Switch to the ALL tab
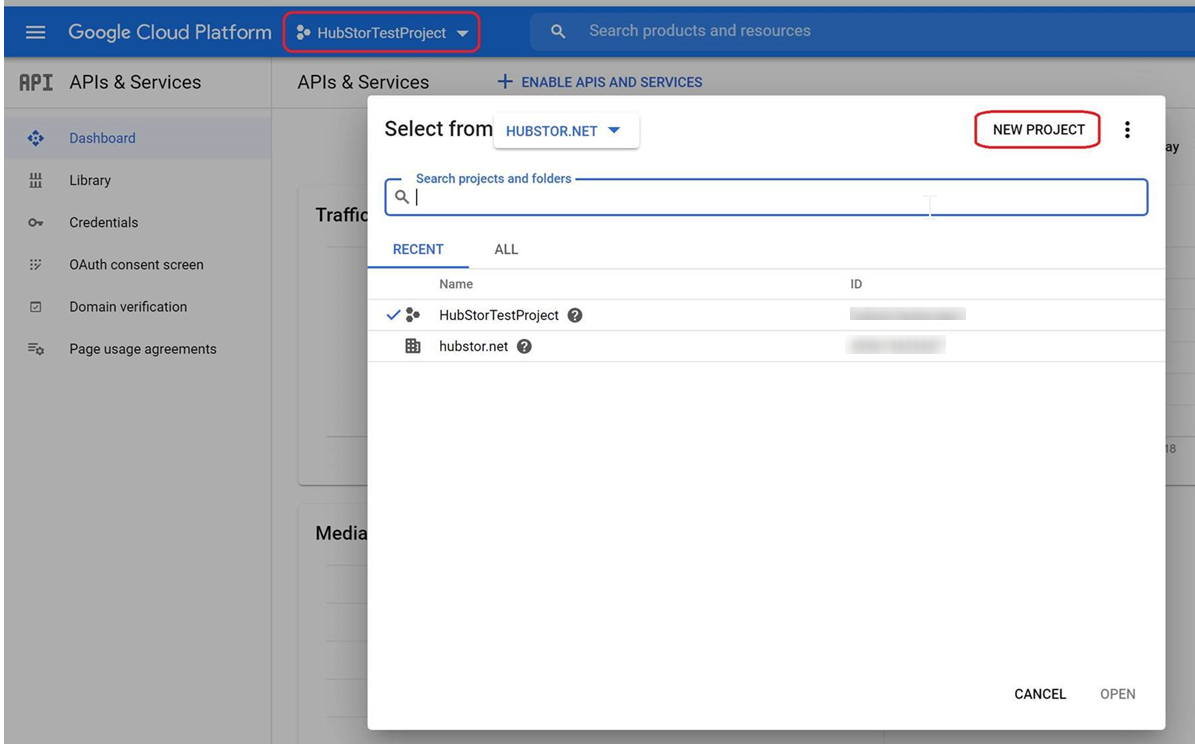Screen dimensions: 1195x744 (x=506, y=250)
